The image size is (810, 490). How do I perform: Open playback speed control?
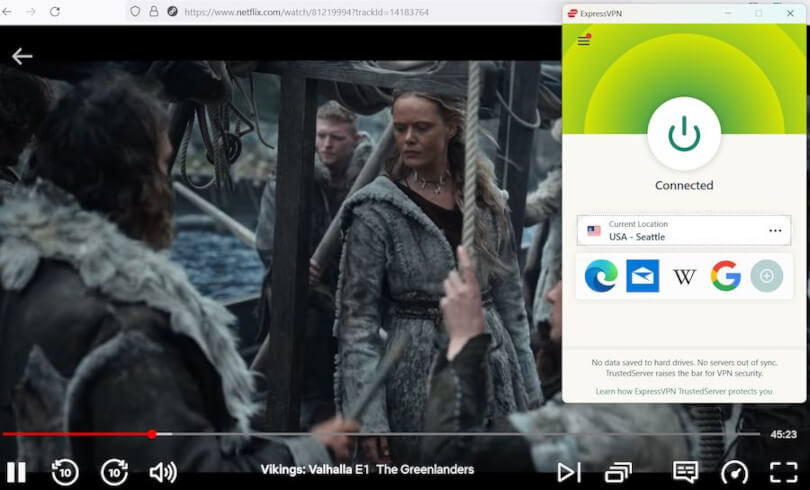point(734,472)
